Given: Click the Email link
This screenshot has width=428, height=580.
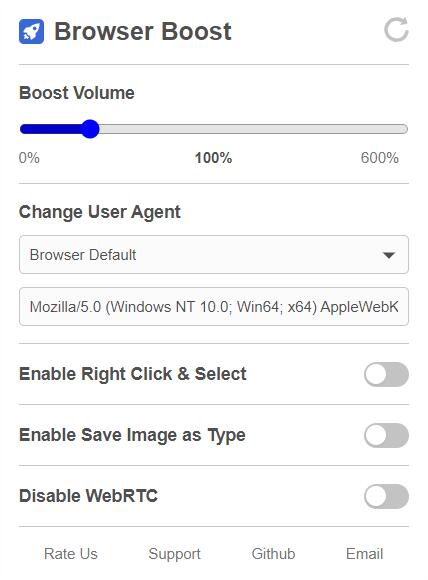Looking at the screenshot, I should (364, 554).
